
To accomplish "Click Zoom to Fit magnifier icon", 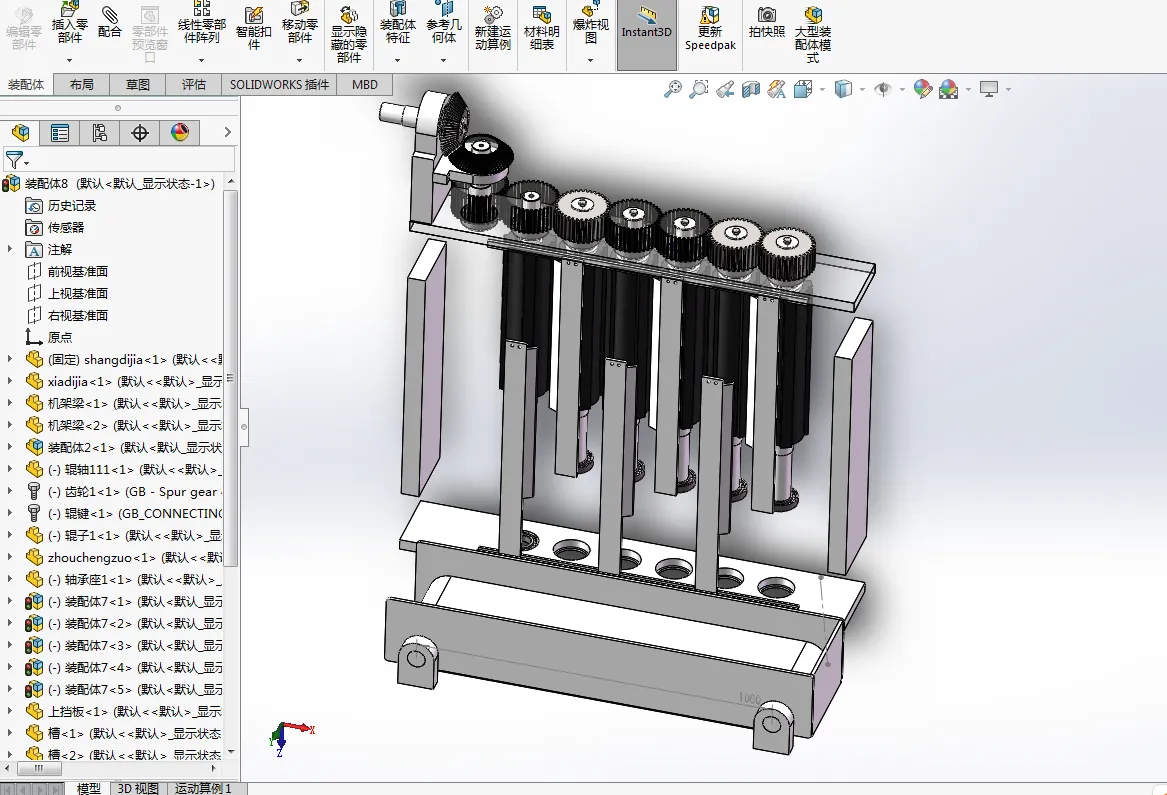I will click(x=673, y=89).
